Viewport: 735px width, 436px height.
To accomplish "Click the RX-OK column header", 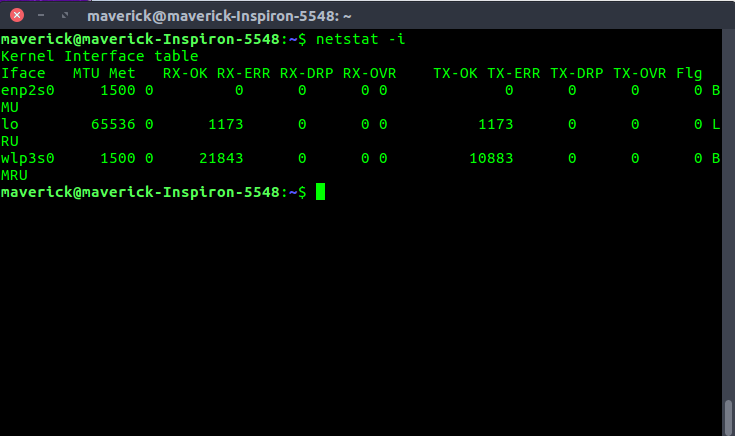I will (x=185, y=74).
